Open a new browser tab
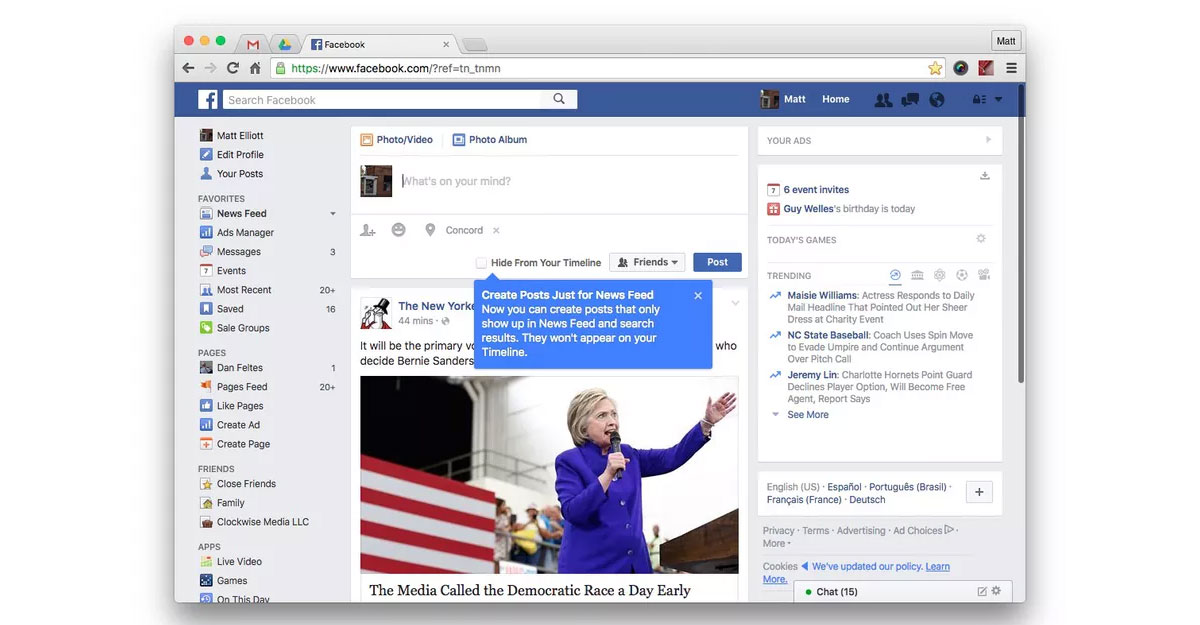Screen dimensions: 1200x625 [475, 44]
